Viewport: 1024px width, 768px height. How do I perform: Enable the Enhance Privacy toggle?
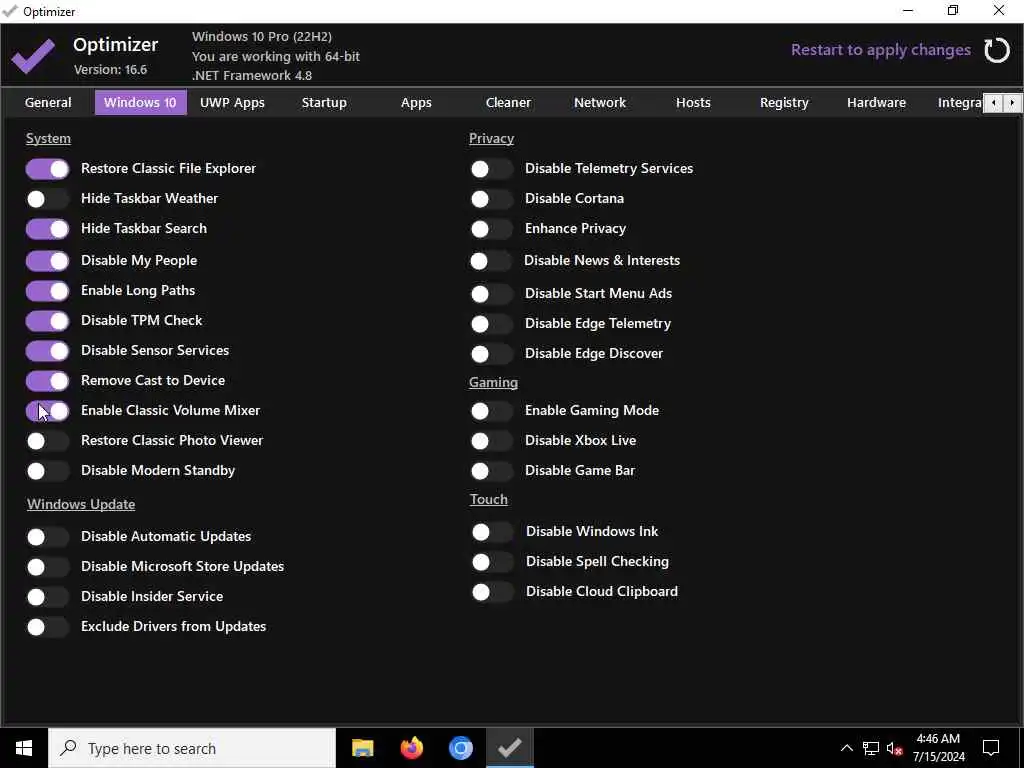click(492, 229)
